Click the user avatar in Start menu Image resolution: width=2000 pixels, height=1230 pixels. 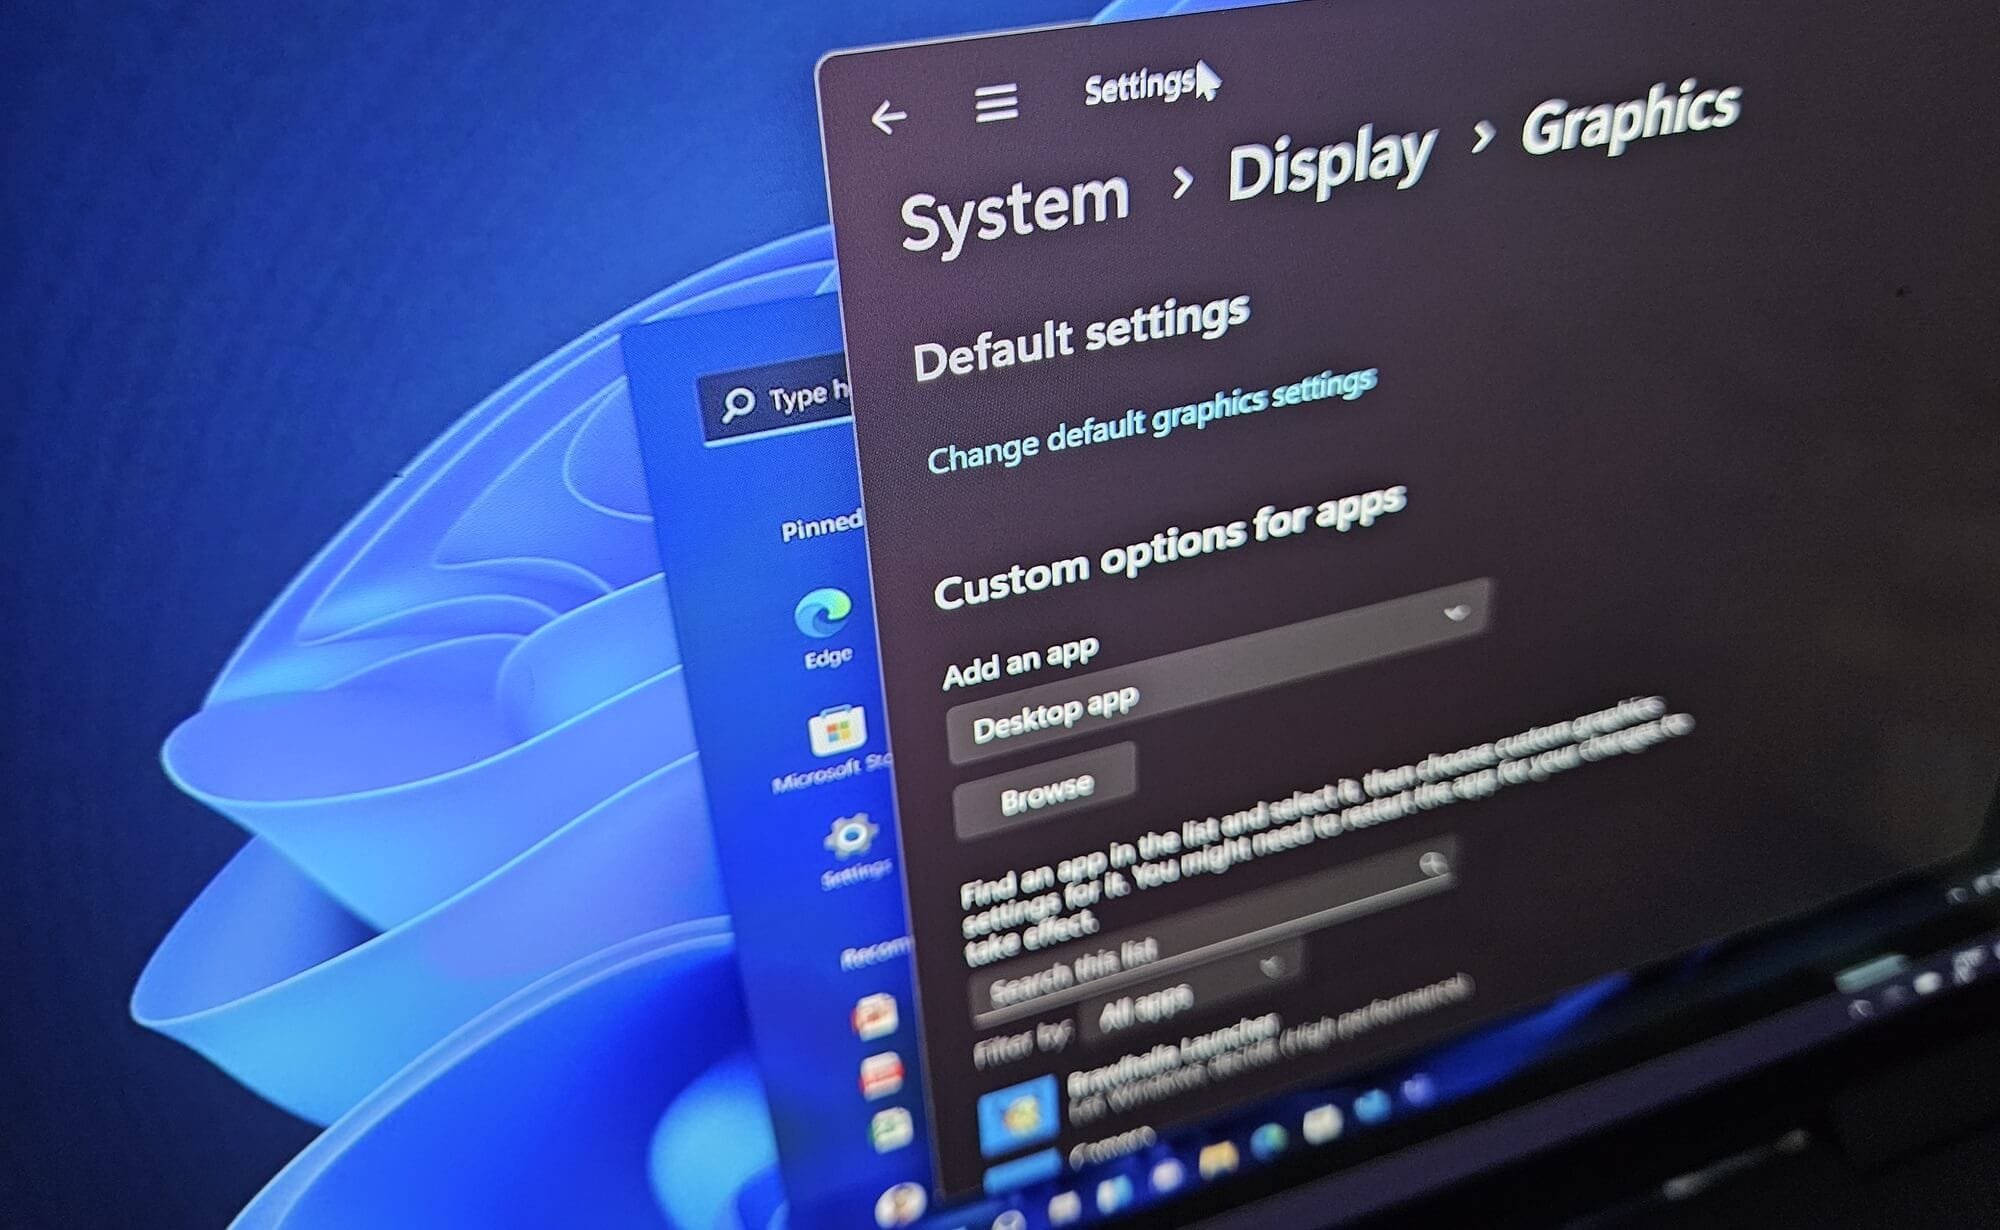(x=900, y=1204)
